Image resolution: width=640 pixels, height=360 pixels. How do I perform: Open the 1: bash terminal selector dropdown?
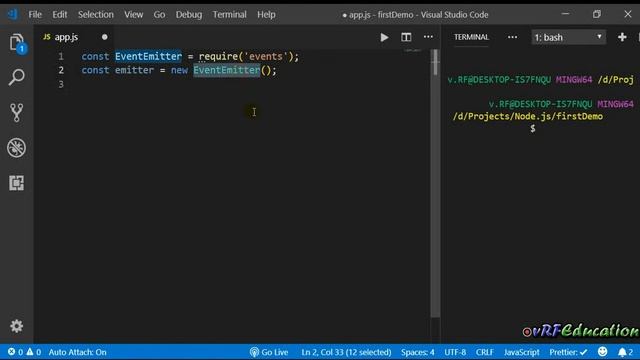(x=568, y=38)
